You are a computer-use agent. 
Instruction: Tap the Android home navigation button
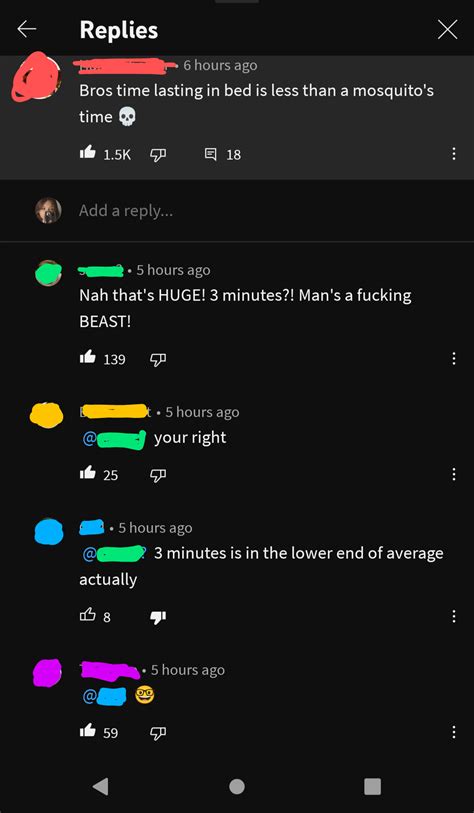tap(237, 787)
